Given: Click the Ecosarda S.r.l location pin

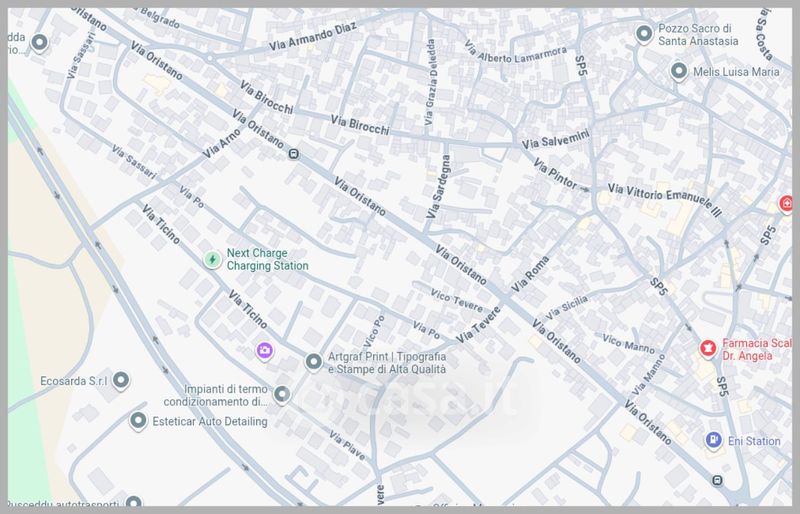Looking at the screenshot, I should [121, 380].
